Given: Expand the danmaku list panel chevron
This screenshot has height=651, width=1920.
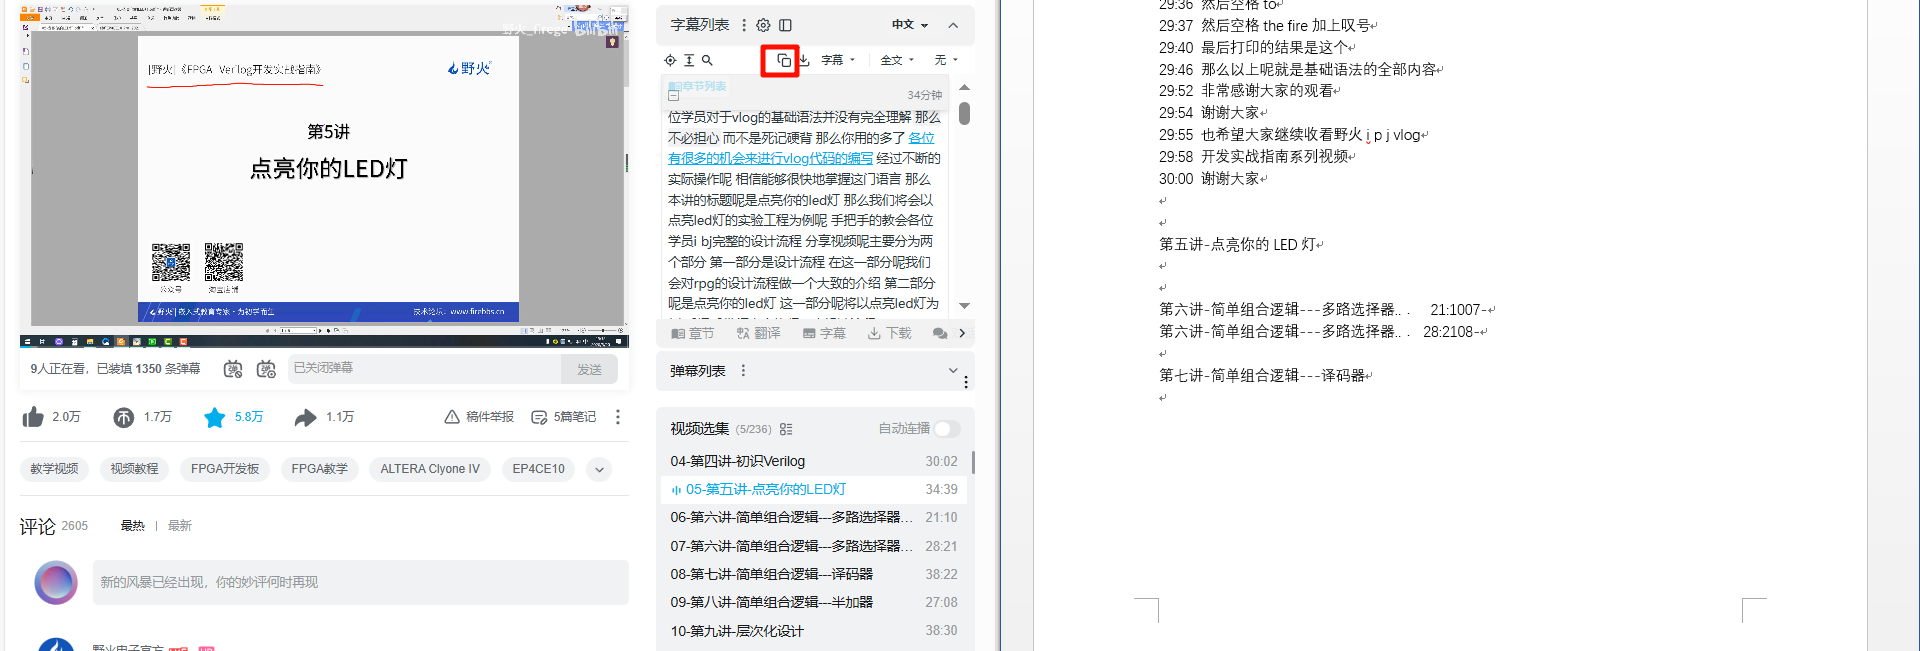Looking at the screenshot, I should tap(952, 370).
